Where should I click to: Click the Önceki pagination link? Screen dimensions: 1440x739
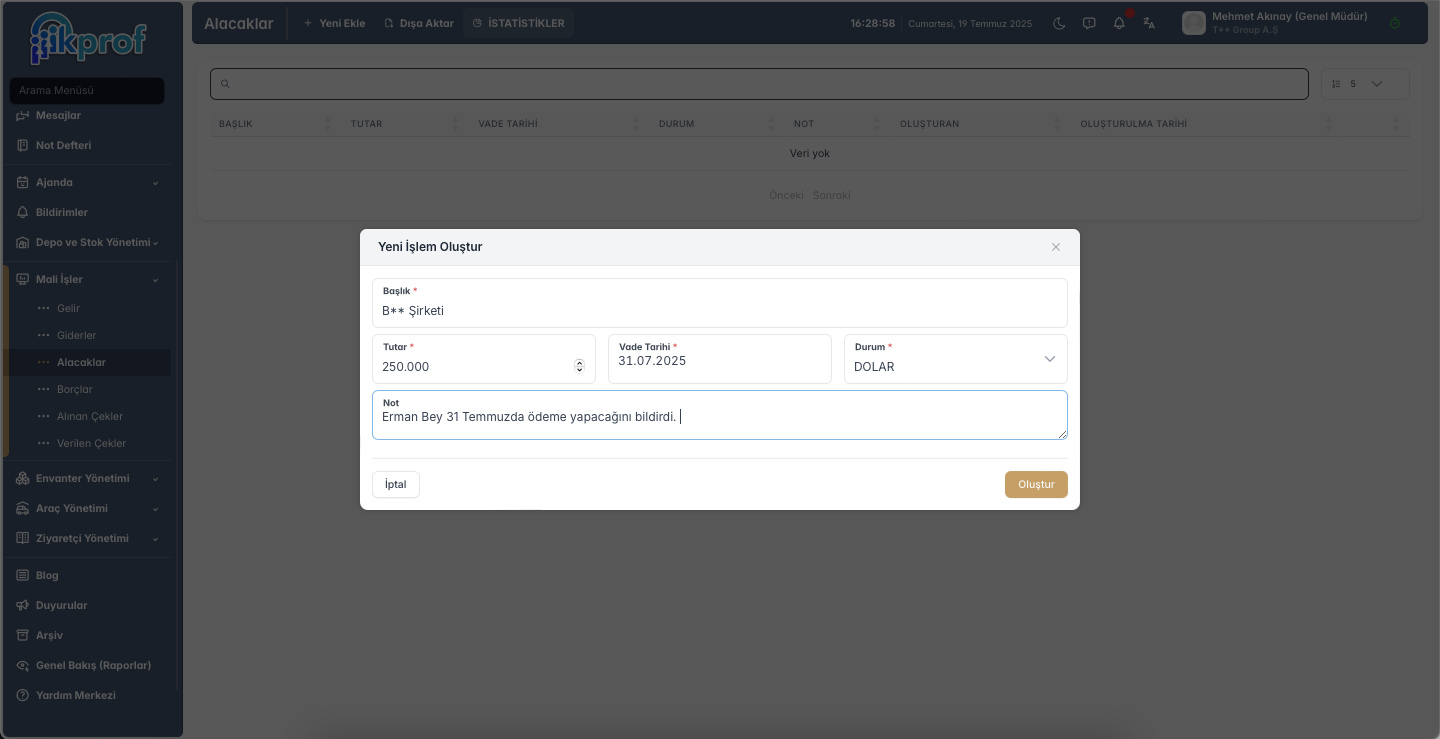[786, 195]
